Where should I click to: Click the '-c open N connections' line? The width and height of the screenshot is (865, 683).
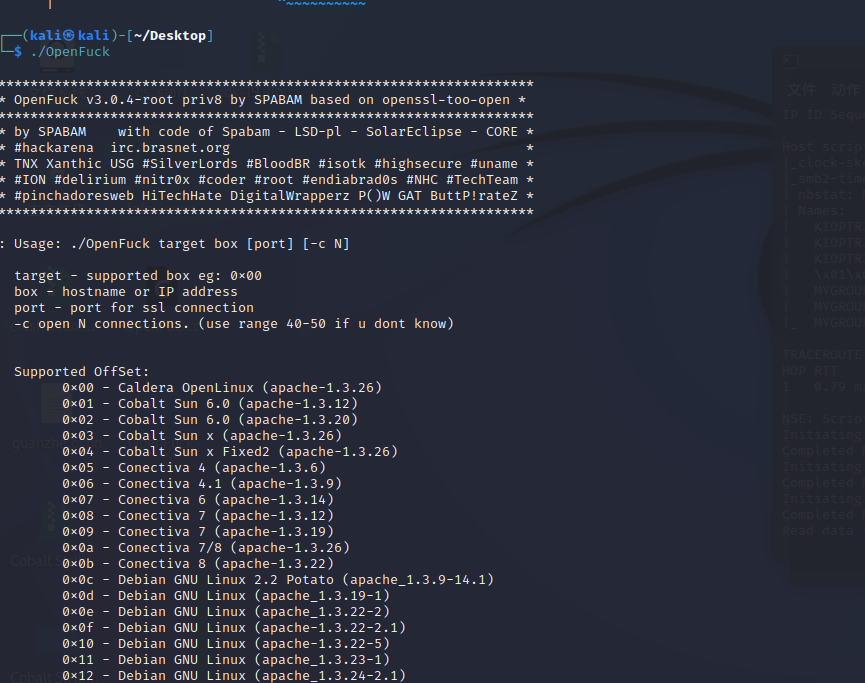pyautogui.click(x=234, y=324)
